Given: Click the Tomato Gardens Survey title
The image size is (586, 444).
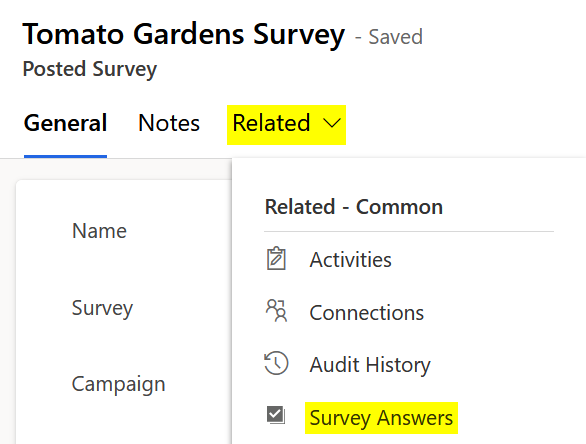Looking at the screenshot, I should (x=183, y=35).
